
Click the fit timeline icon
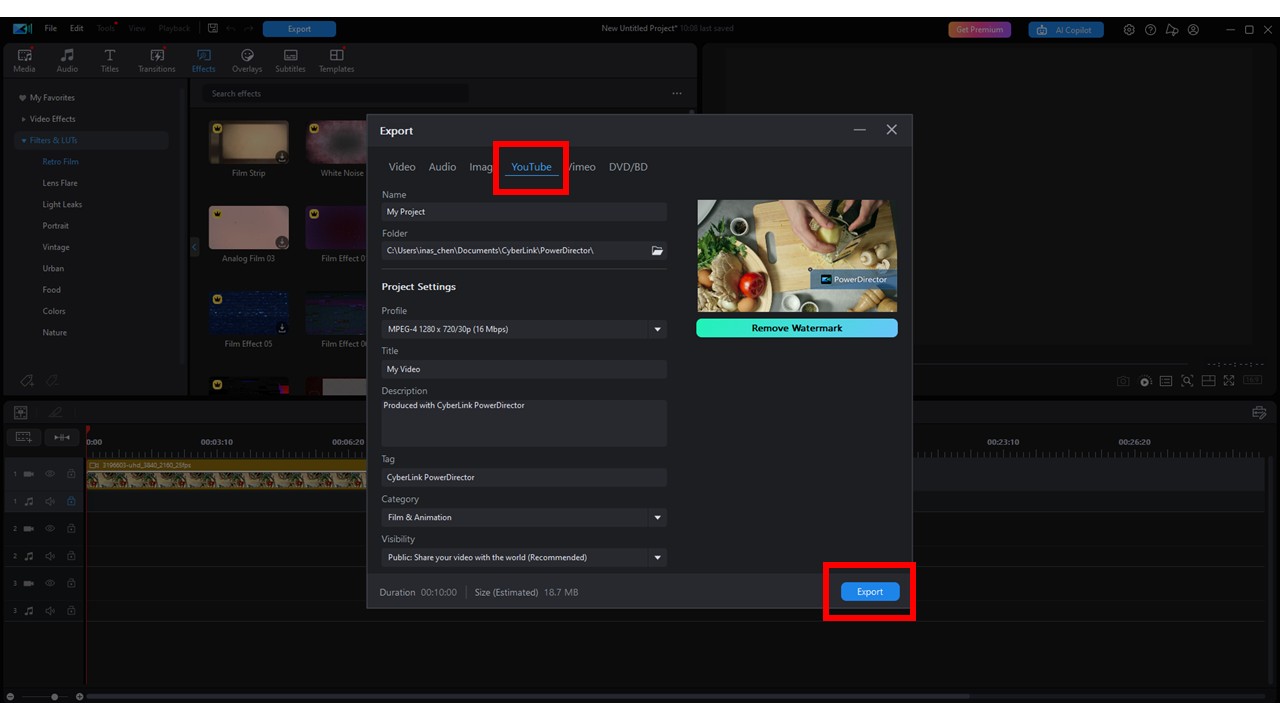pos(61,437)
